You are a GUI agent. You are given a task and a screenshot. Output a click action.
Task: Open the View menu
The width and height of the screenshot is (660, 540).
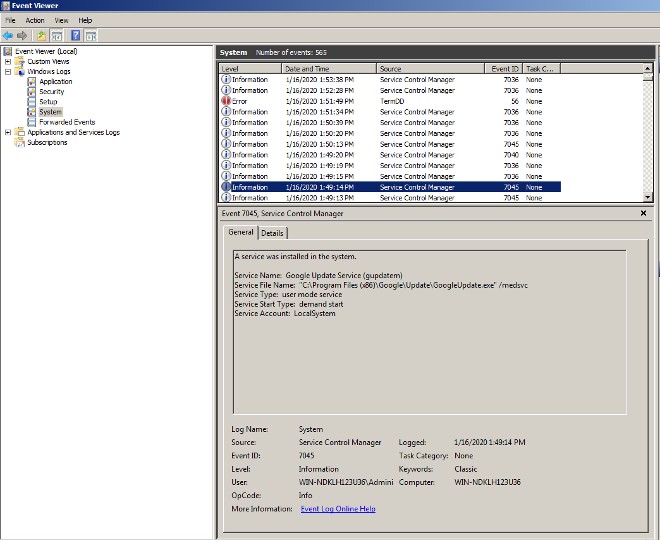click(x=61, y=20)
